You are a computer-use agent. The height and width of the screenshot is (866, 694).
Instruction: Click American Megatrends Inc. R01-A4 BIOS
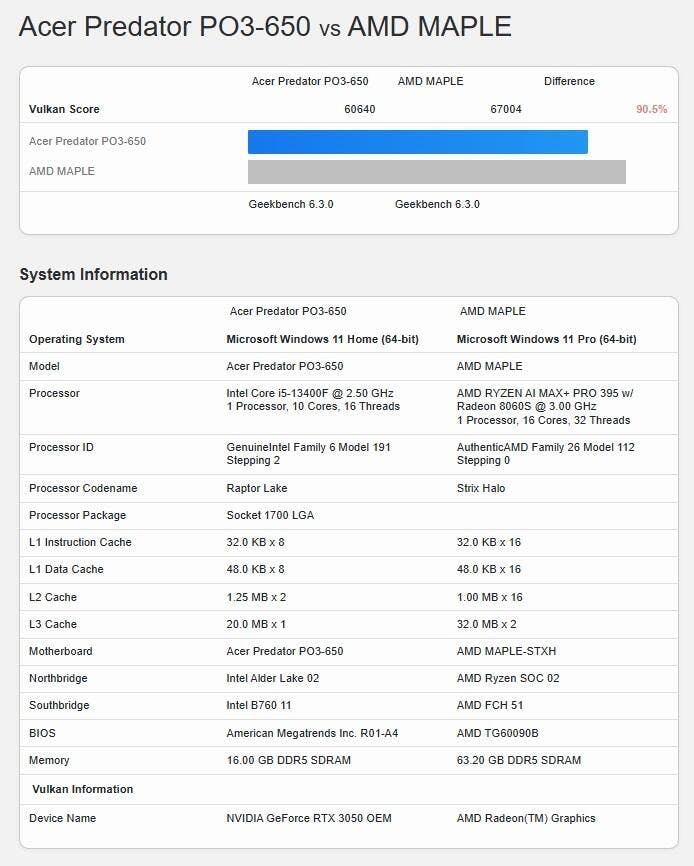coord(312,733)
